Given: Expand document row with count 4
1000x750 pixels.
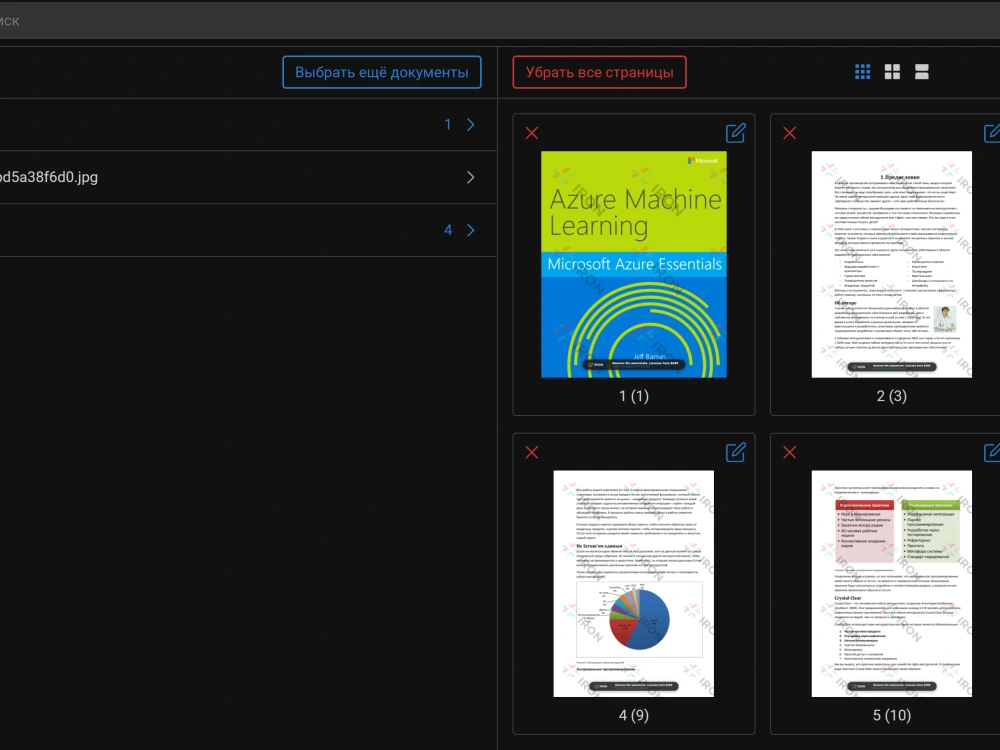Looking at the screenshot, I should [471, 230].
